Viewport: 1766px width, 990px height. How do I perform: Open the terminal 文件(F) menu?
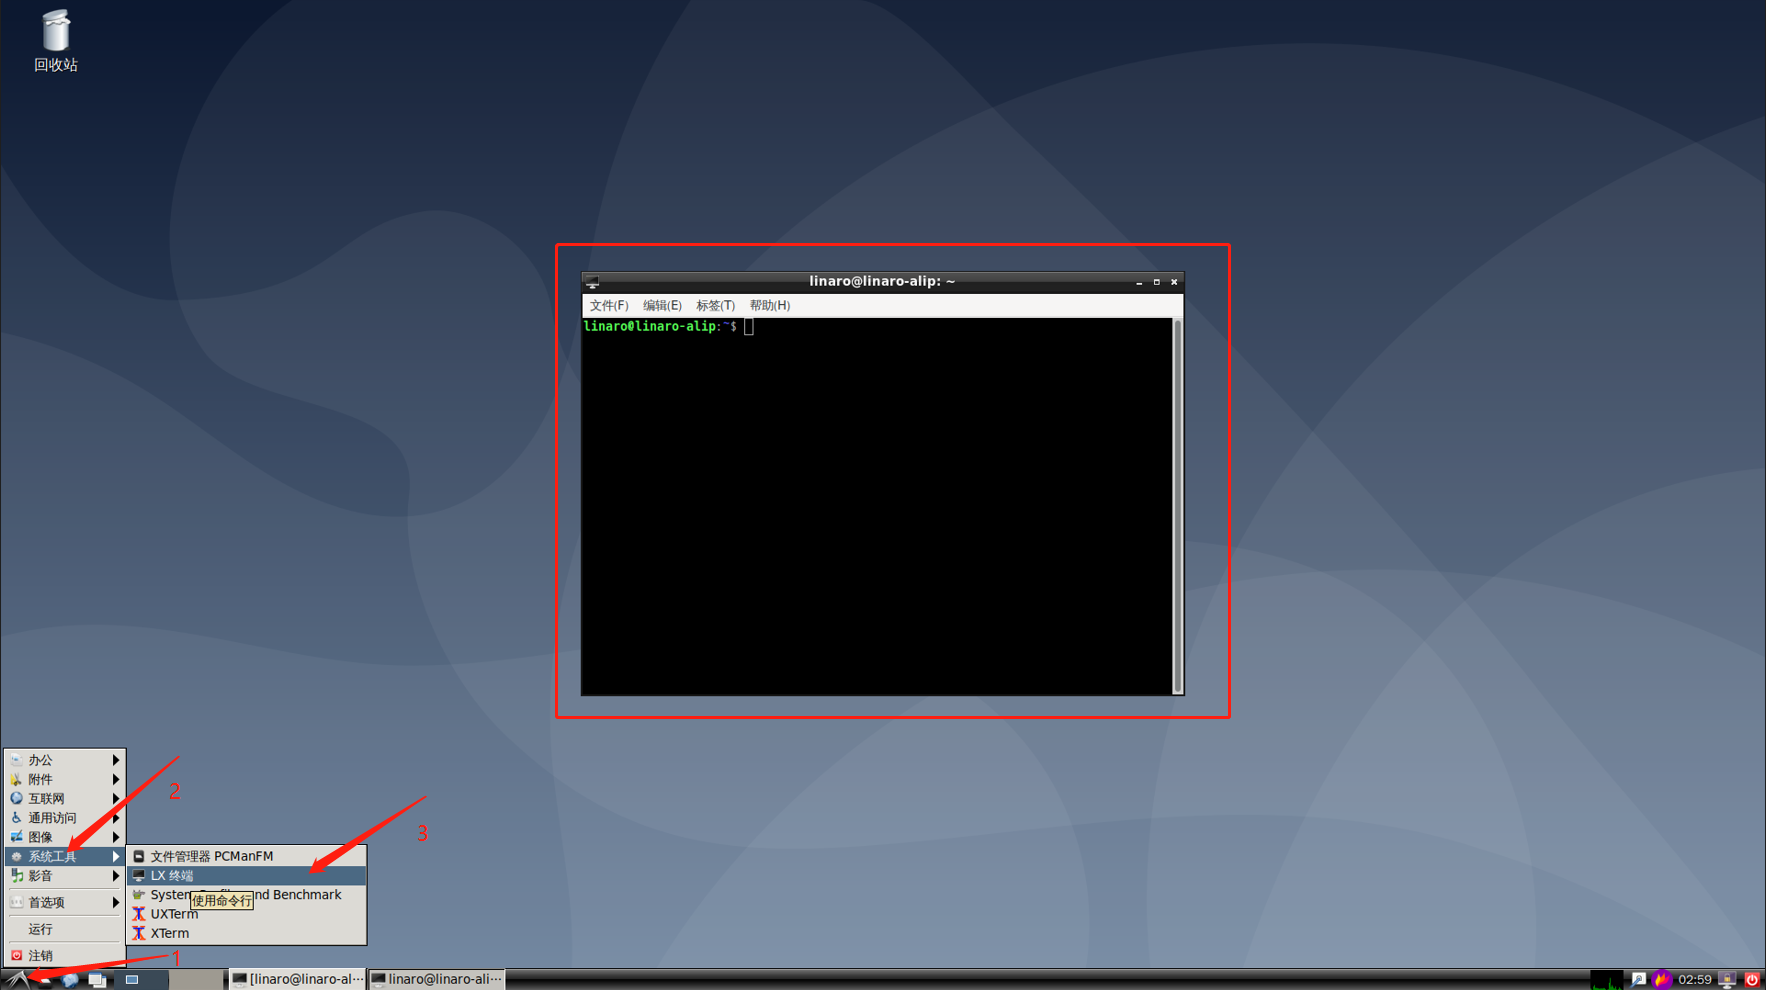click(x=608, y=305)
